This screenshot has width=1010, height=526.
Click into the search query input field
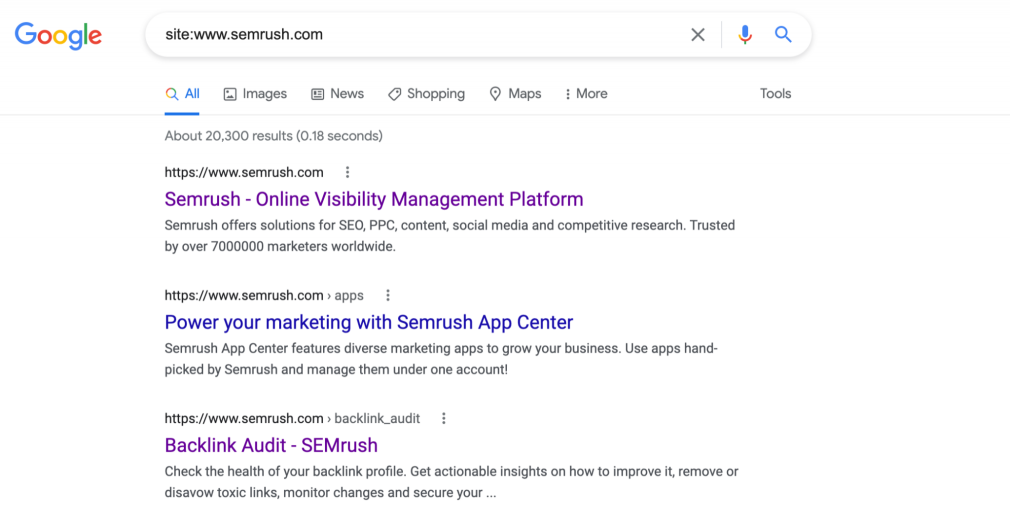[419, 35]
